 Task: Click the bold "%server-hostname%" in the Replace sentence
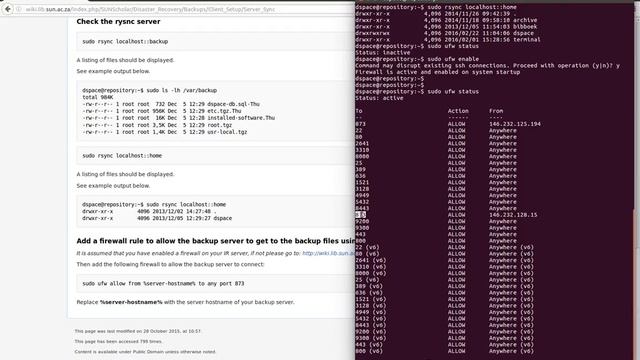coord(131,302)
